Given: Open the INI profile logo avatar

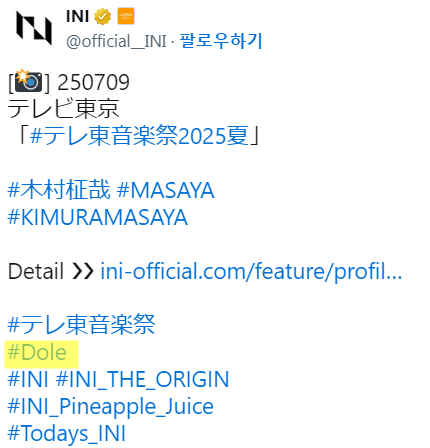Looking at the screenshot, I should tap(34, 28).
